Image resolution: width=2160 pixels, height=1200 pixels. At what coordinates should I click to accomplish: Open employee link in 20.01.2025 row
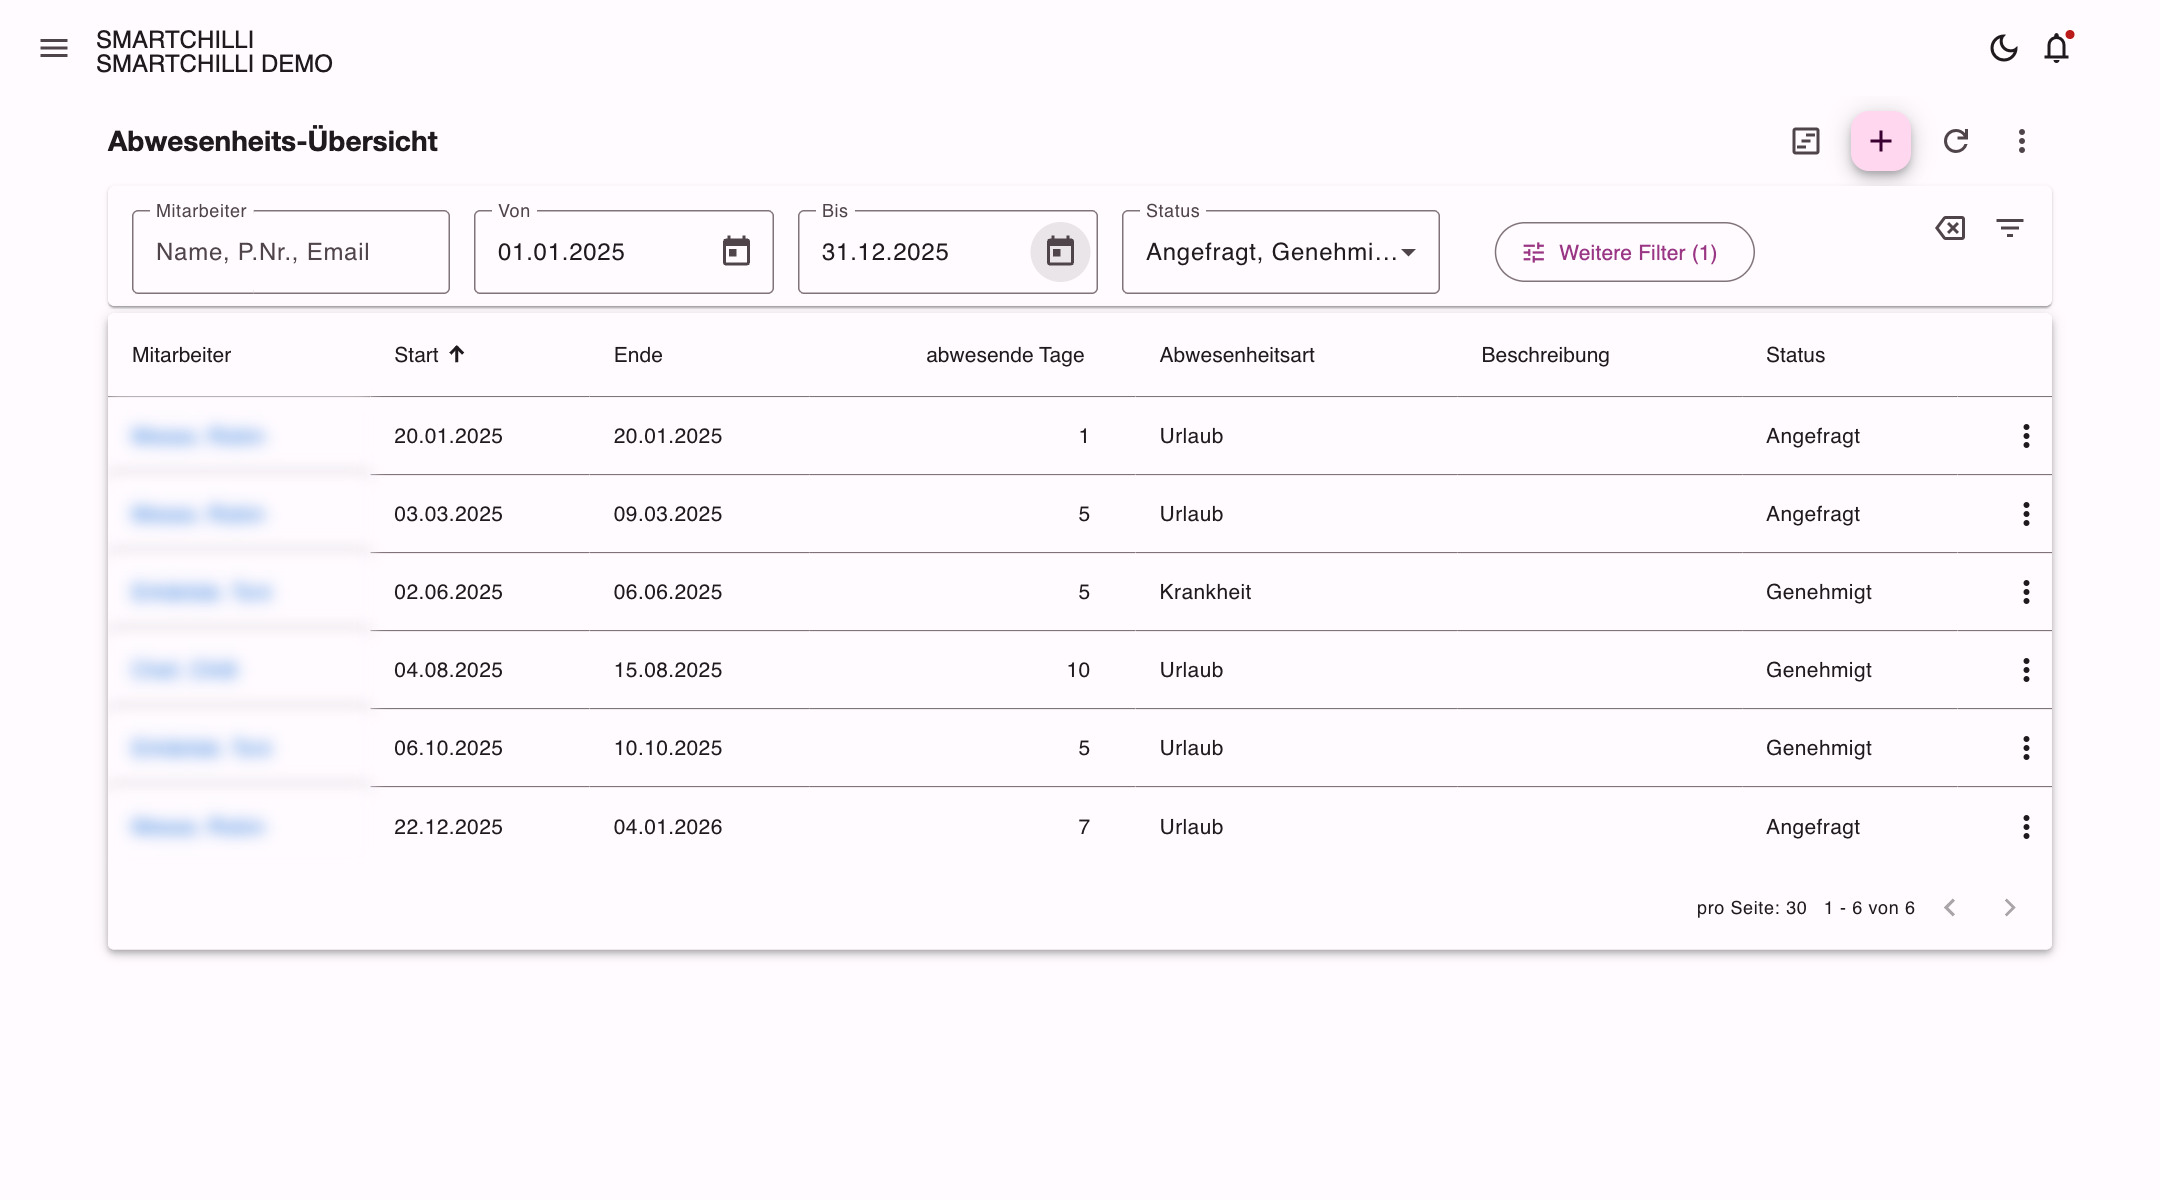(197, 436)
